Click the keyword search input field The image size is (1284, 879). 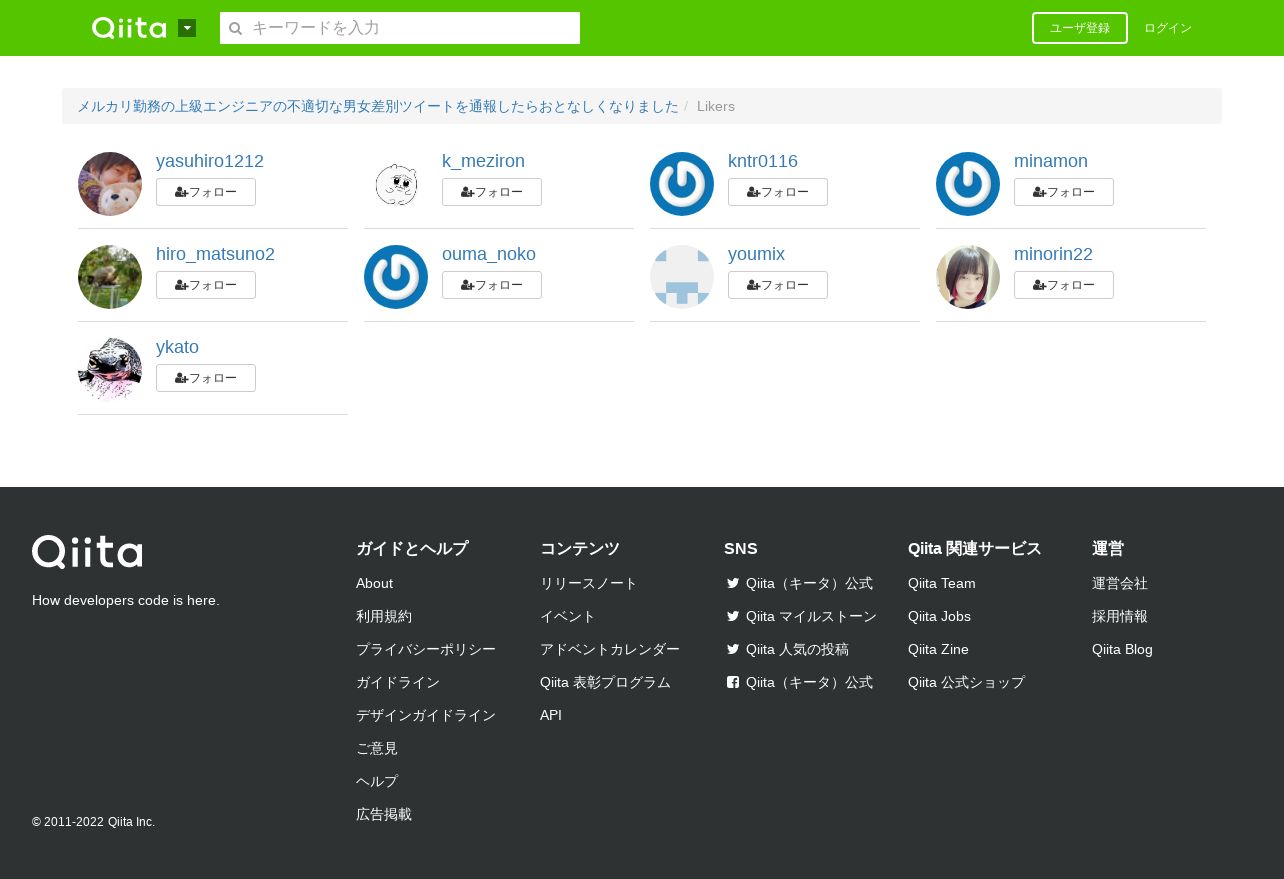[x=400, y=28]
